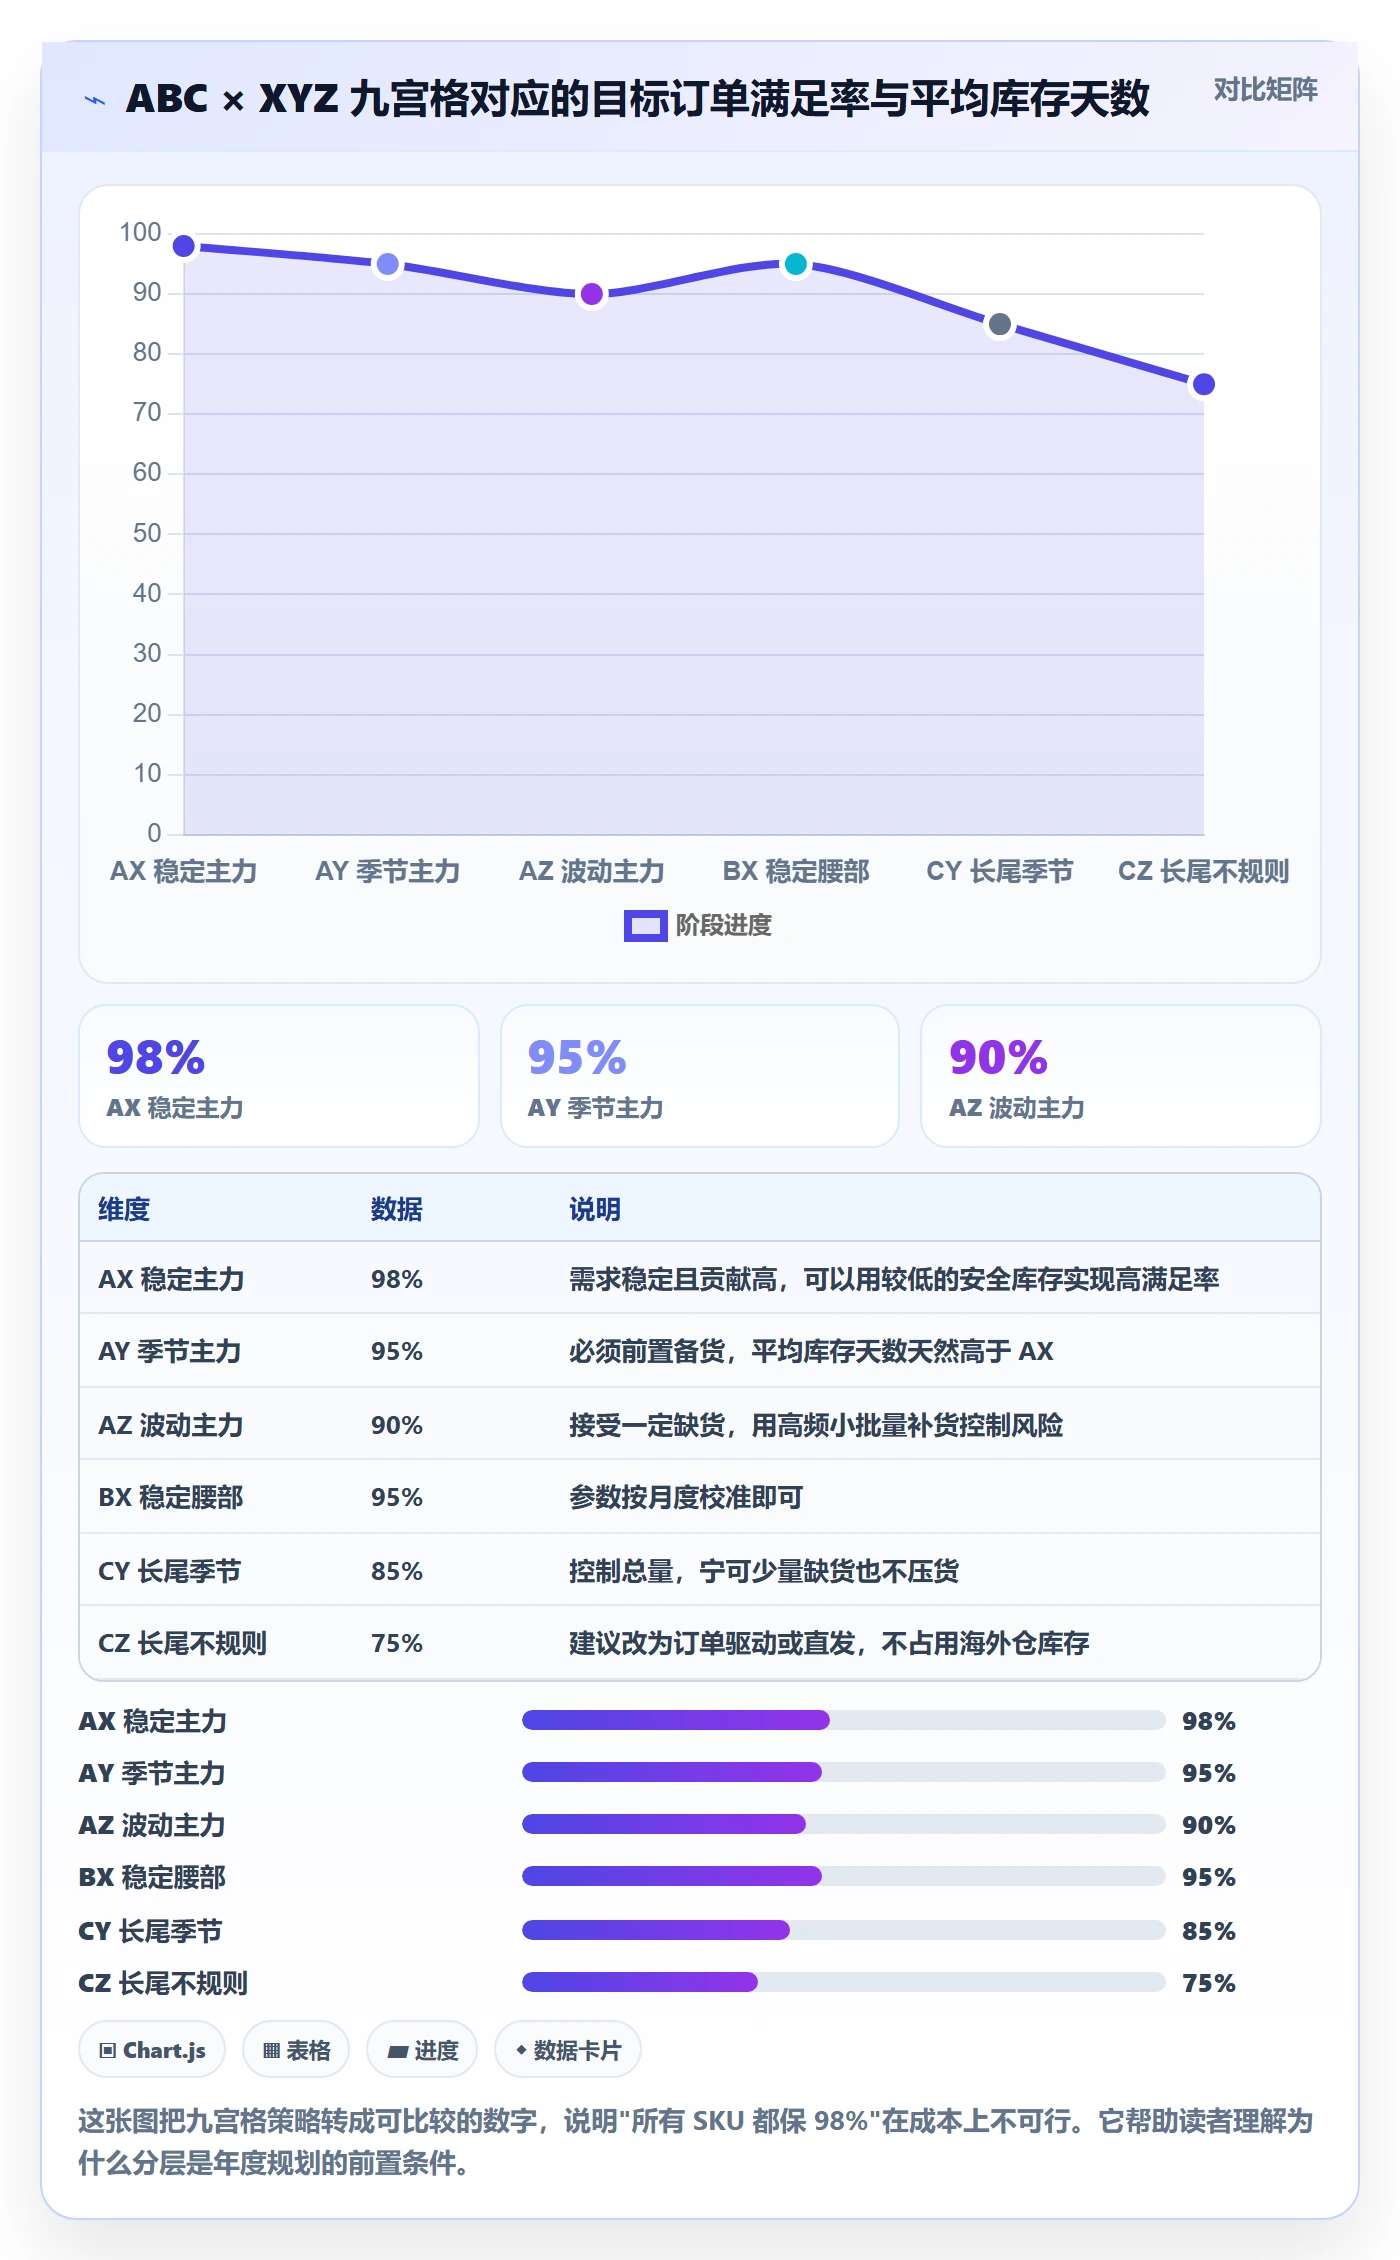
Task: Click the AX 稳定主力 data point on chart
Action: 184,246
